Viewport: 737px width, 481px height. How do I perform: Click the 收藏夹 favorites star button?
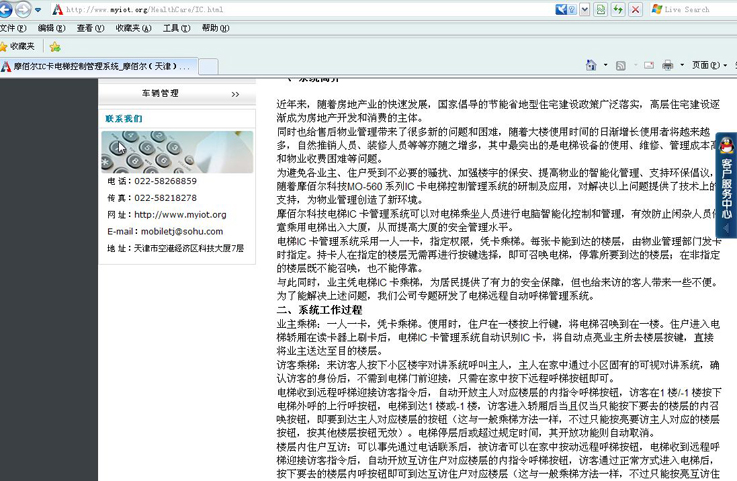[17, 47]
